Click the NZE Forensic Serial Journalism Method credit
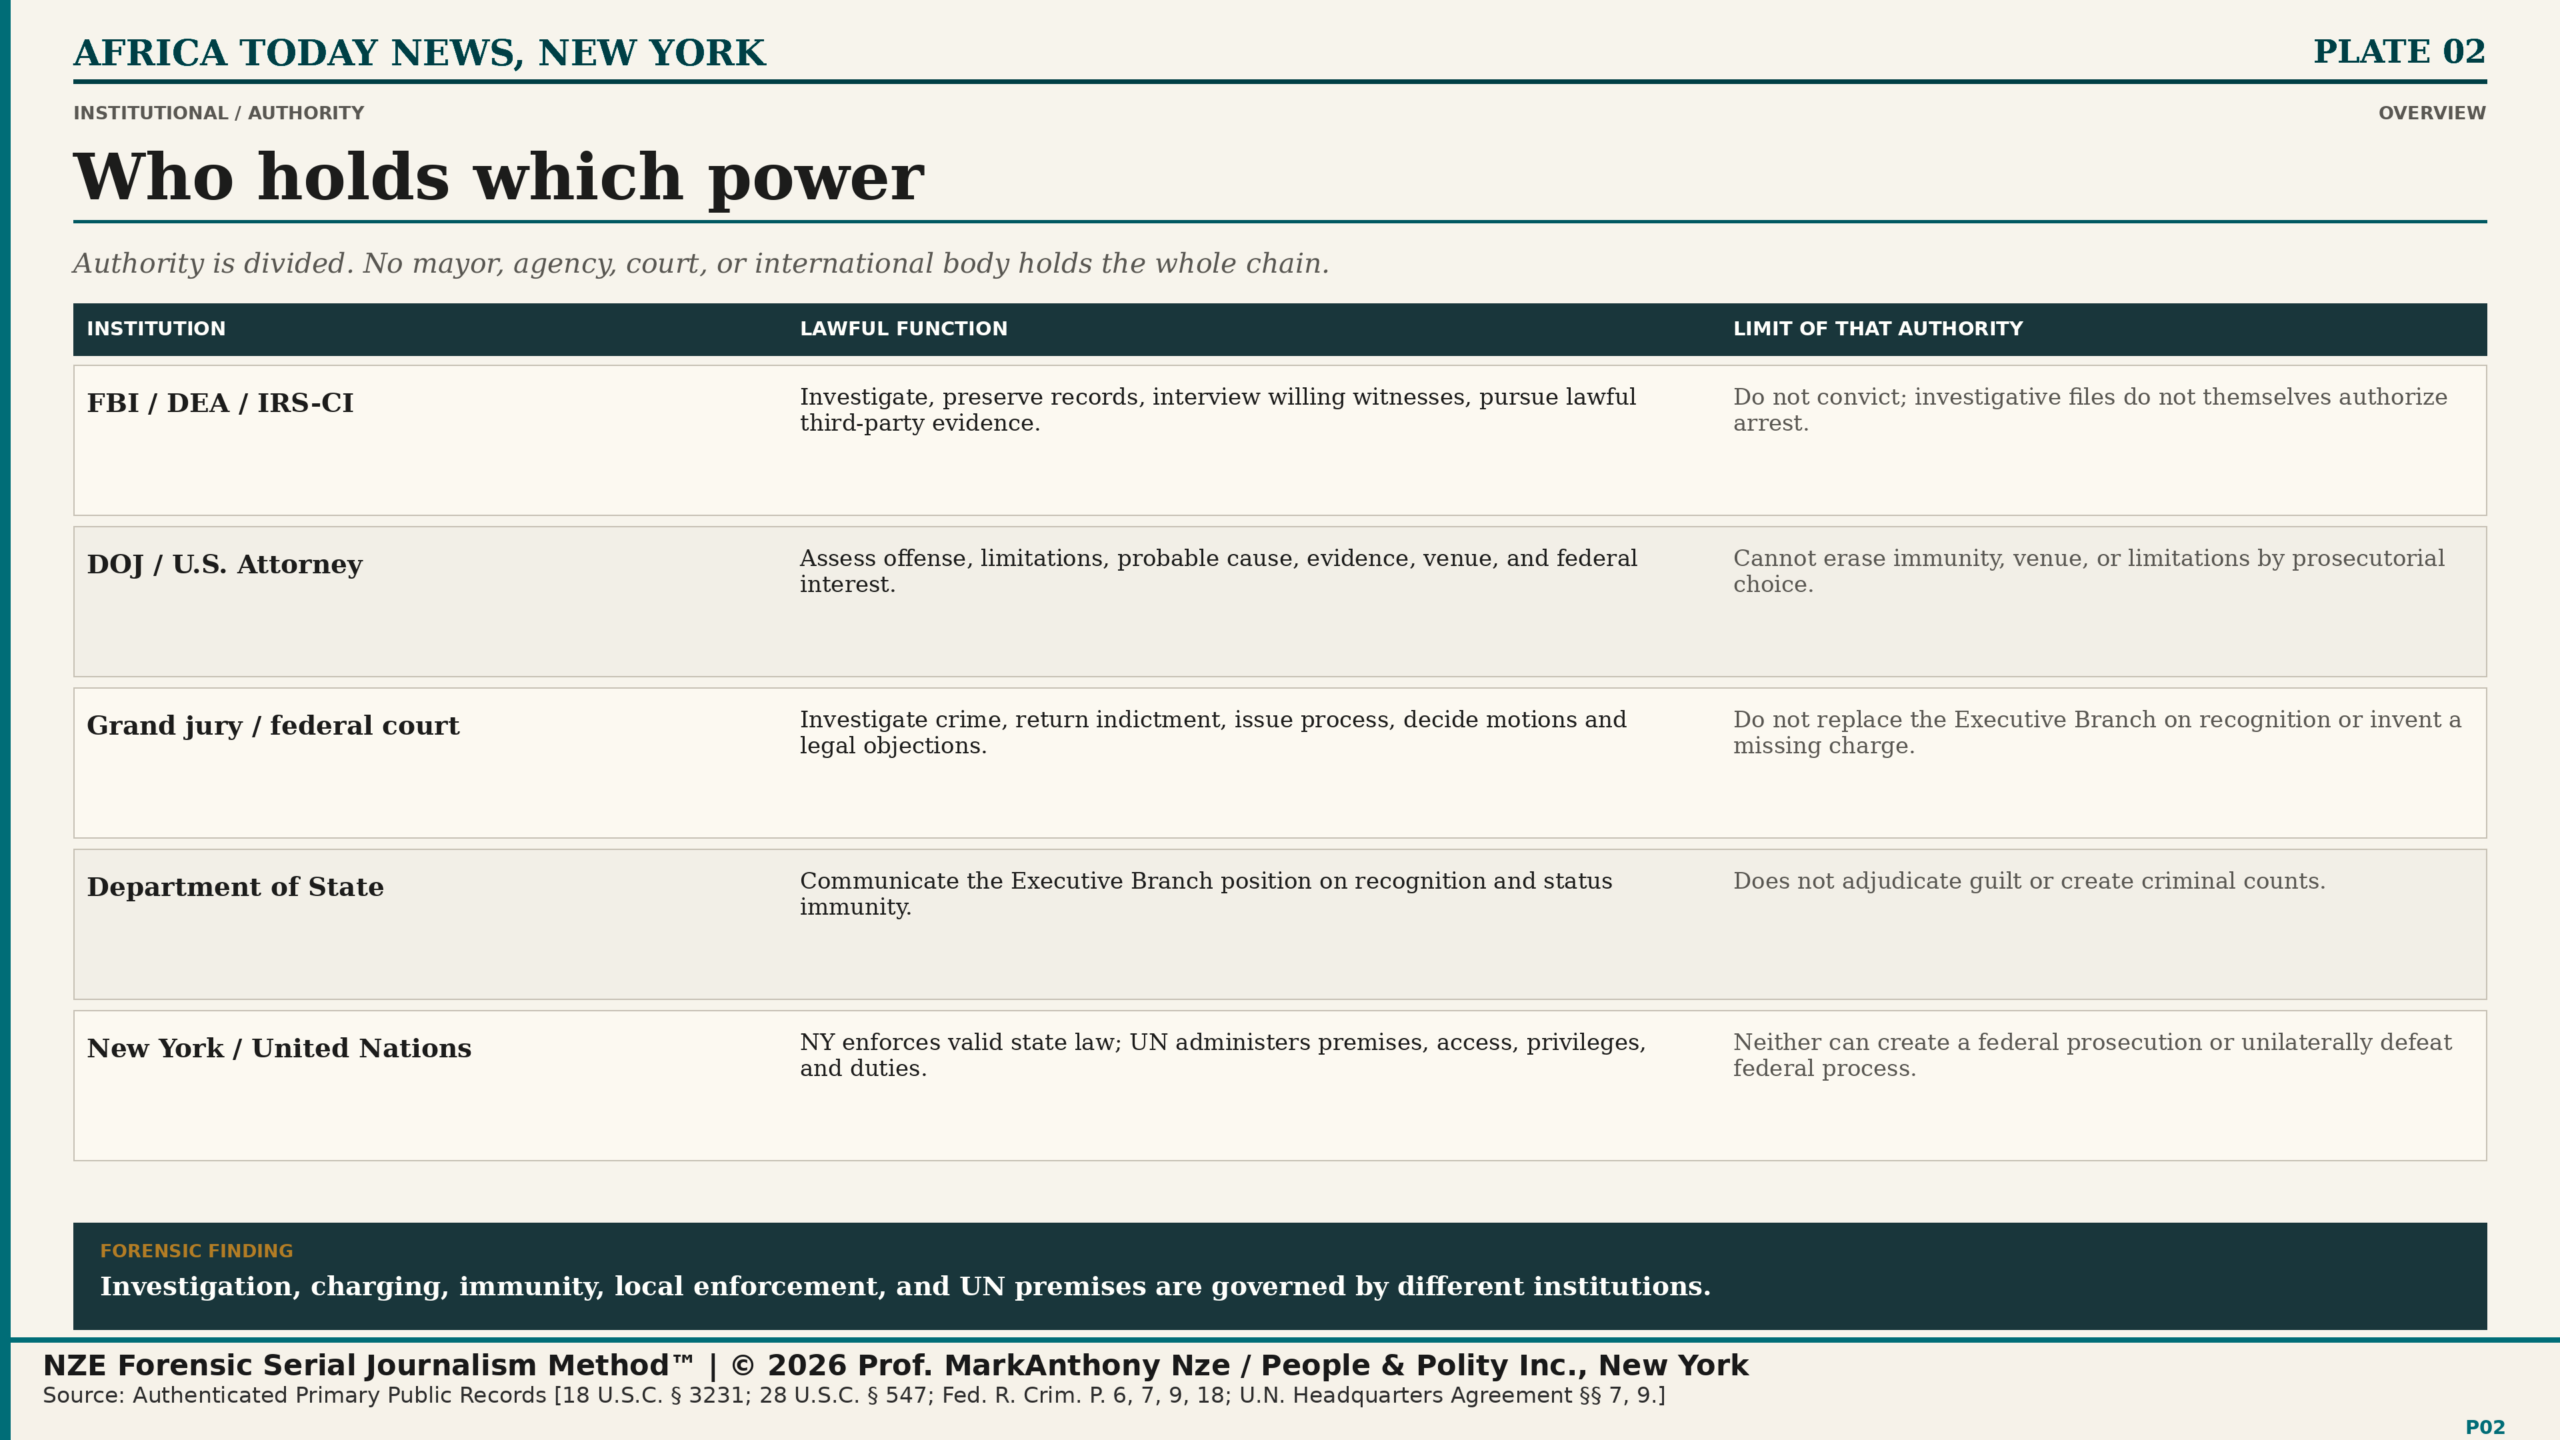Screen dimensions: 2560x1440 pyautogui.click(x=896, y=1365)
